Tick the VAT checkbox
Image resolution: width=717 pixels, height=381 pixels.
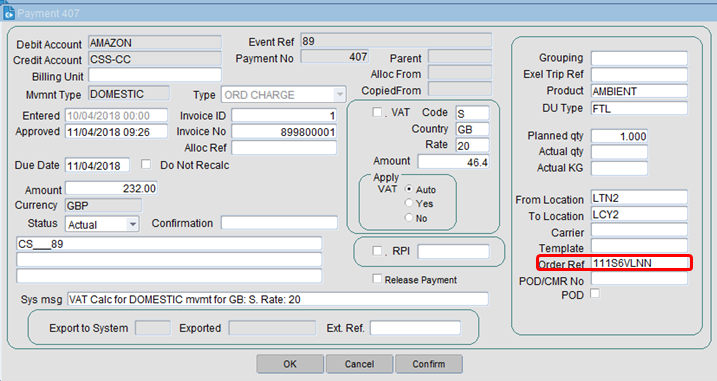[377, 112]
